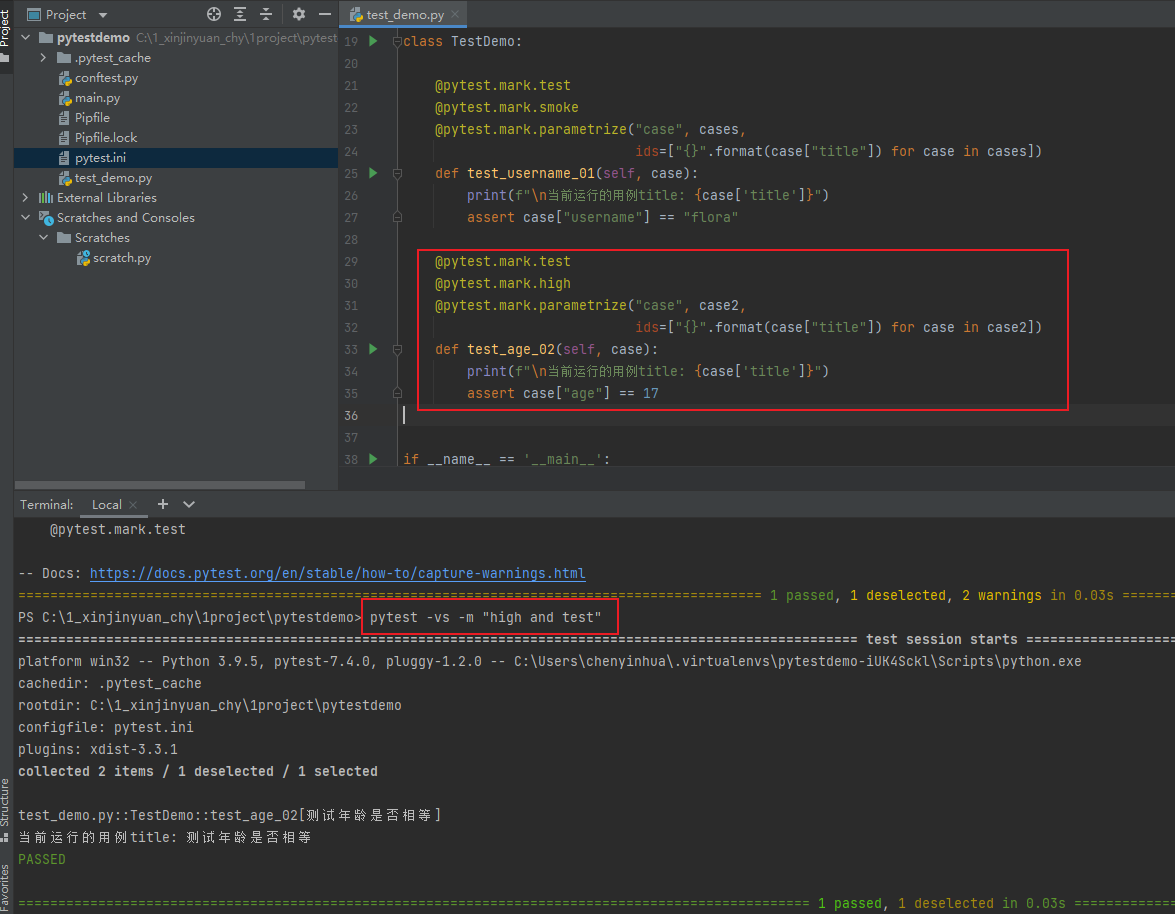Image resolution: width=1175 pixels, height=914 pixels.
Task: Run TestDemo class via gutter play icon
Action: tap(371, 40)
